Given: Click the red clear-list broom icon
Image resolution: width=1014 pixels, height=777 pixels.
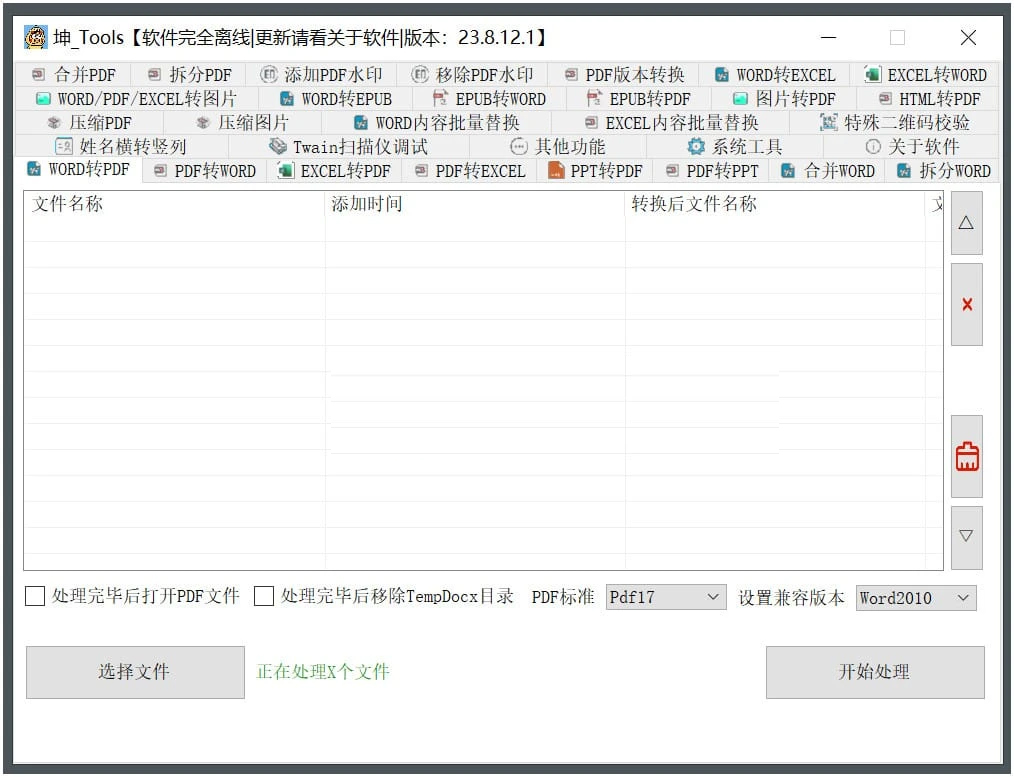Looking at the screenshot, I should pos(966,457).
